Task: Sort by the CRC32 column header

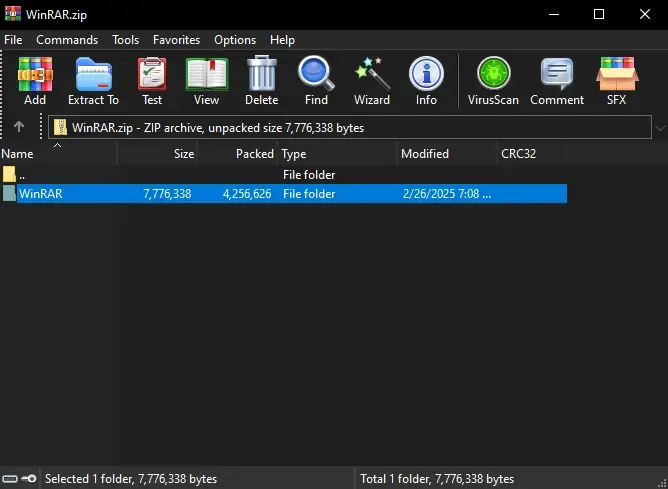Action: point(532,154)
